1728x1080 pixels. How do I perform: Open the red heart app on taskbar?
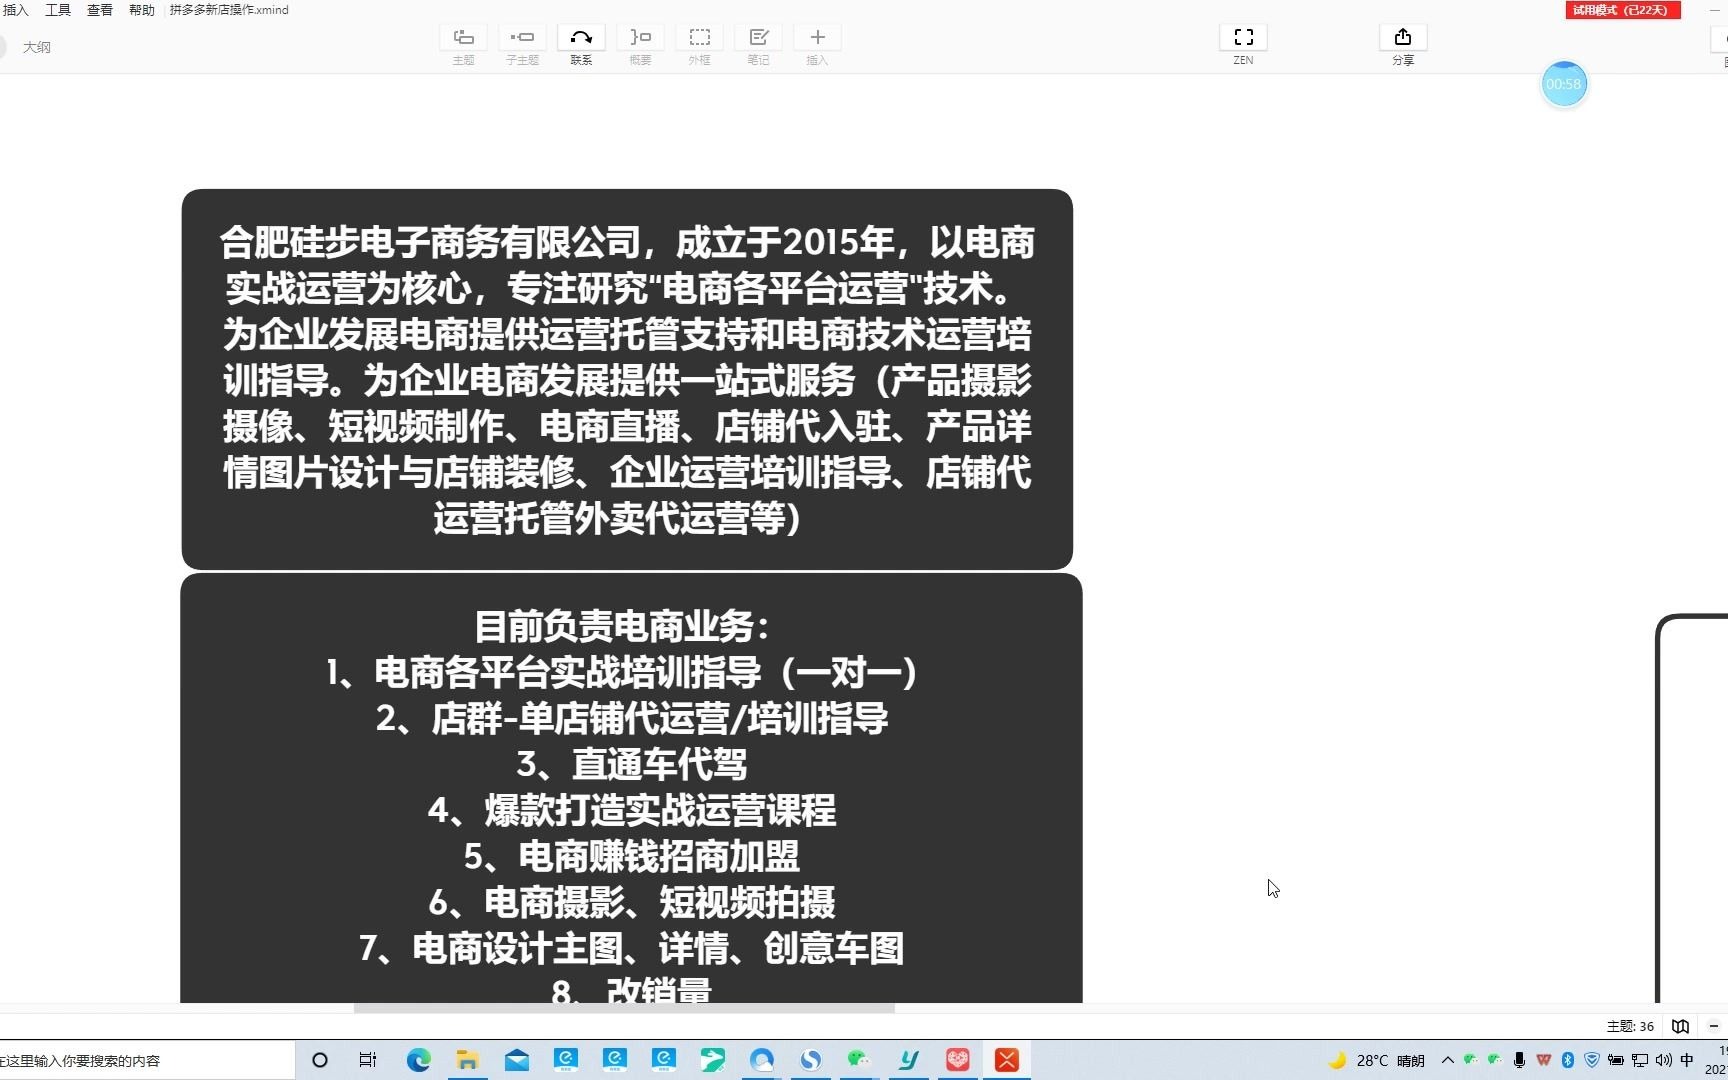coord(957,1060)
